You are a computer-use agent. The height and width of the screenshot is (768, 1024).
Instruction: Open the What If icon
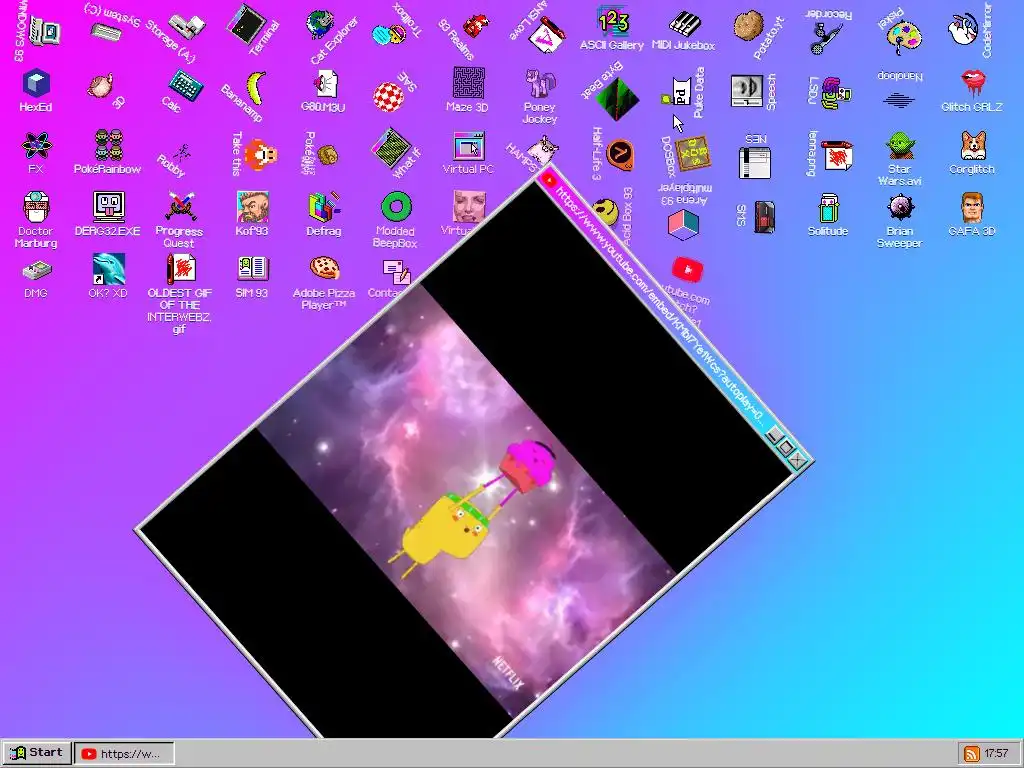coord(391,148)
